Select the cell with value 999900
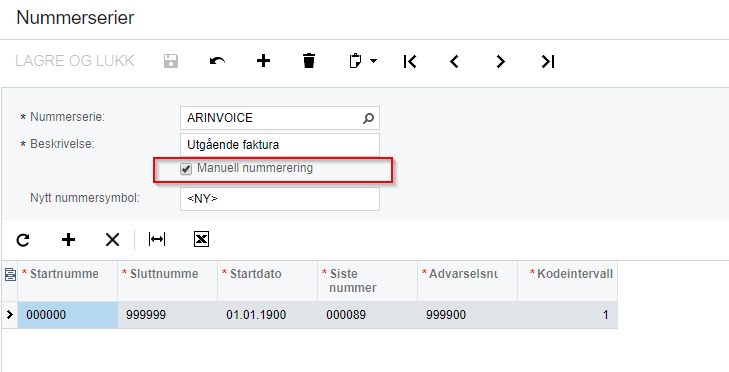This screenshot has height=372, width=729. click(x=467, y=315)
